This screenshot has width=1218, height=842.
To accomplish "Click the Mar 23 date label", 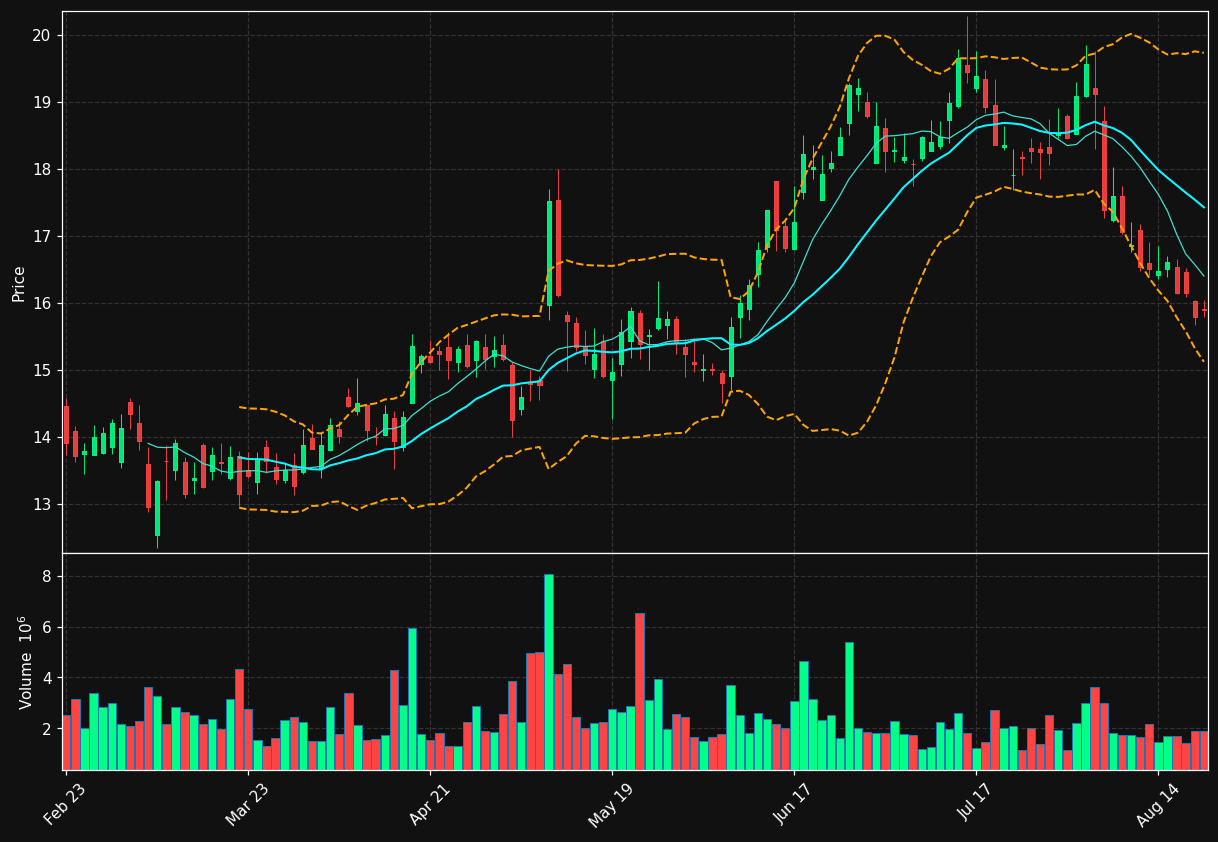I will click(247, 804).
